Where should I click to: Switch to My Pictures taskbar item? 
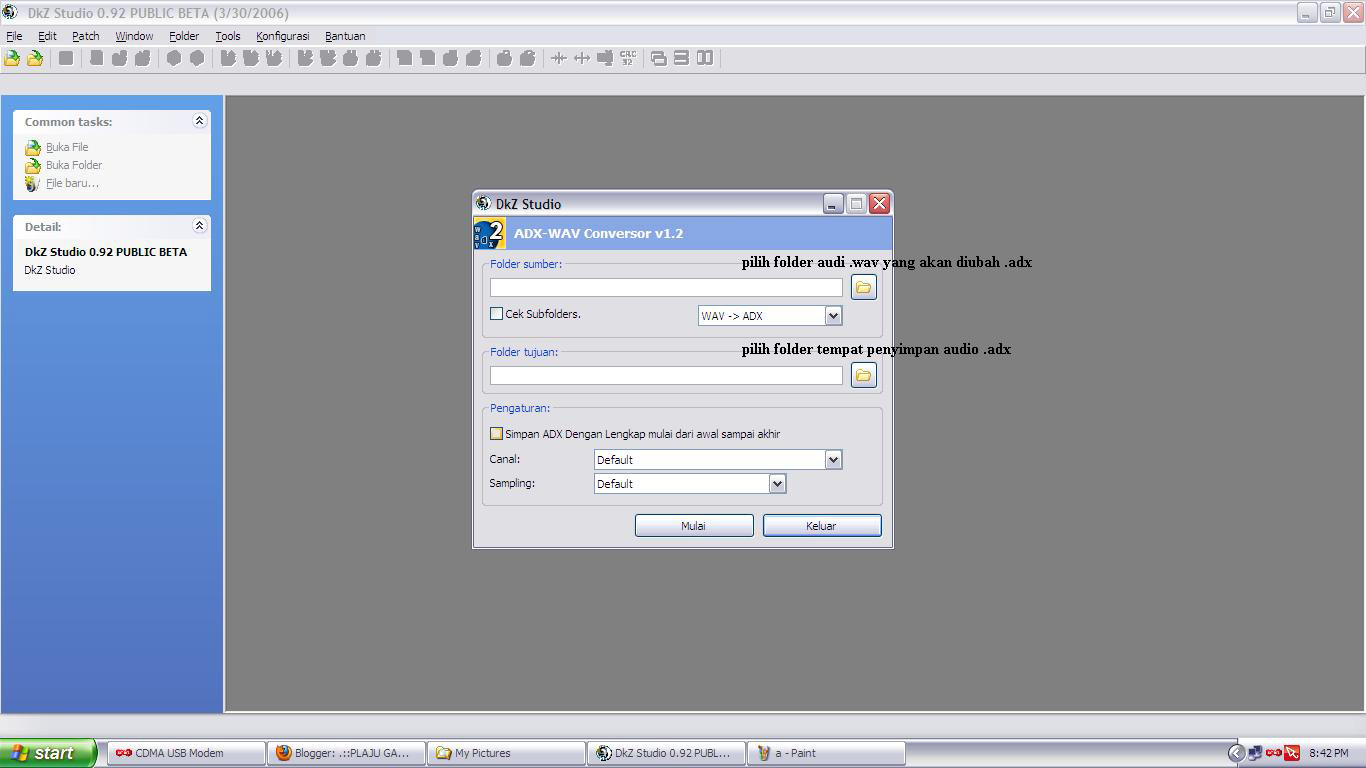point(507,753)
